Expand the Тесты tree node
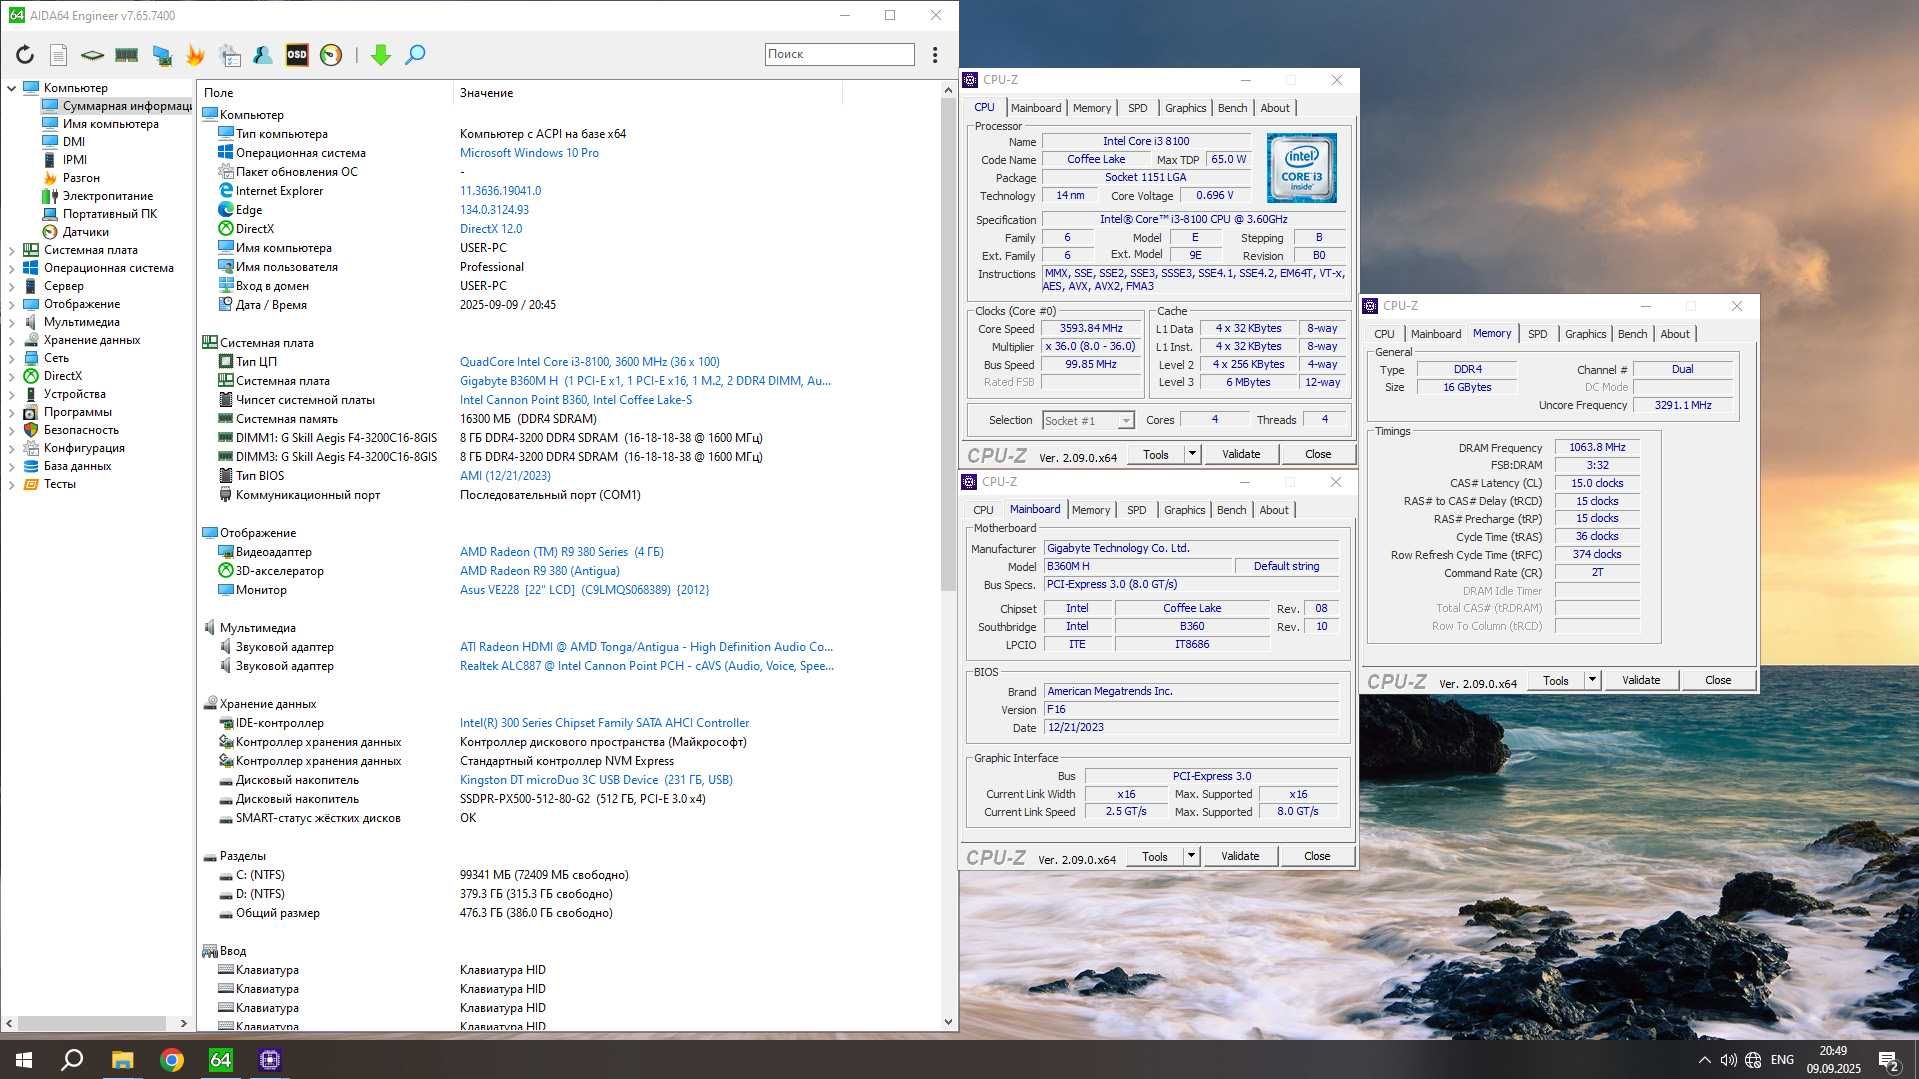 [11, 484]
